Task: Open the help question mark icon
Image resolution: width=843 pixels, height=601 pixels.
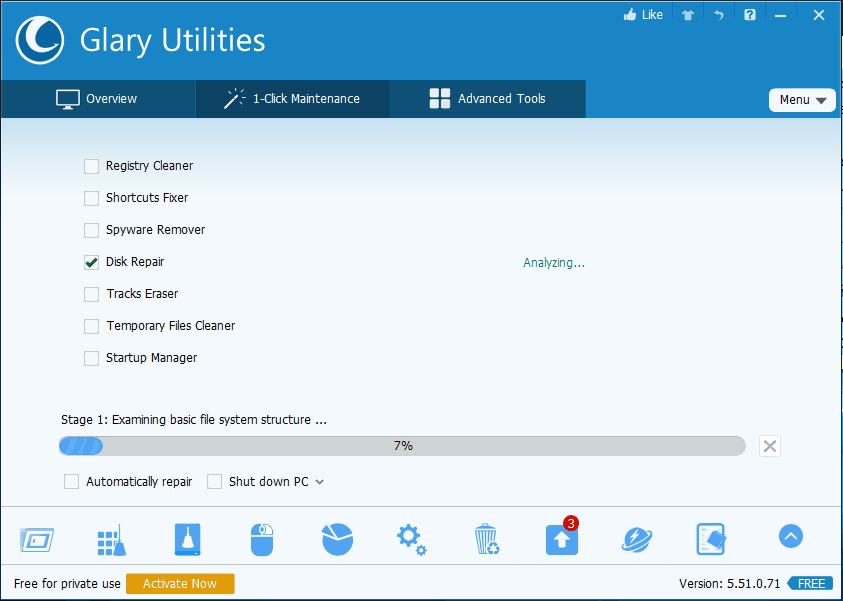Action: point(749,15)
